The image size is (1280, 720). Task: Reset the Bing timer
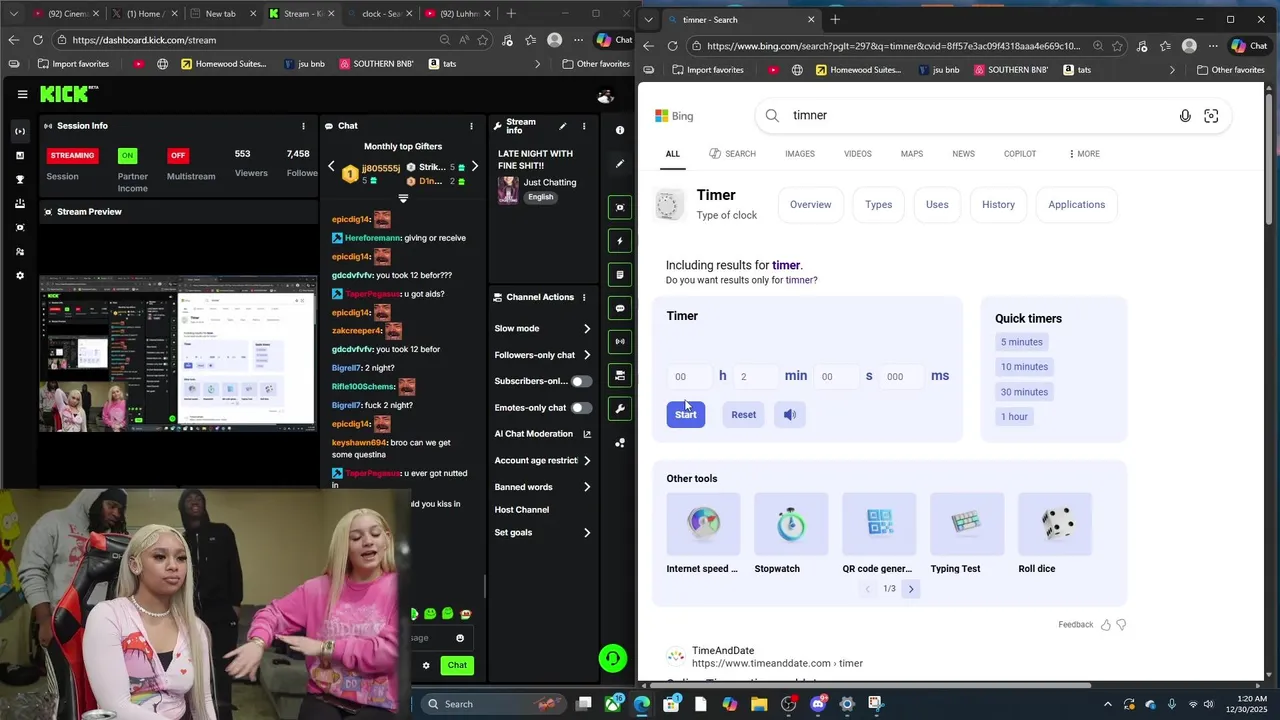[744, 415]
